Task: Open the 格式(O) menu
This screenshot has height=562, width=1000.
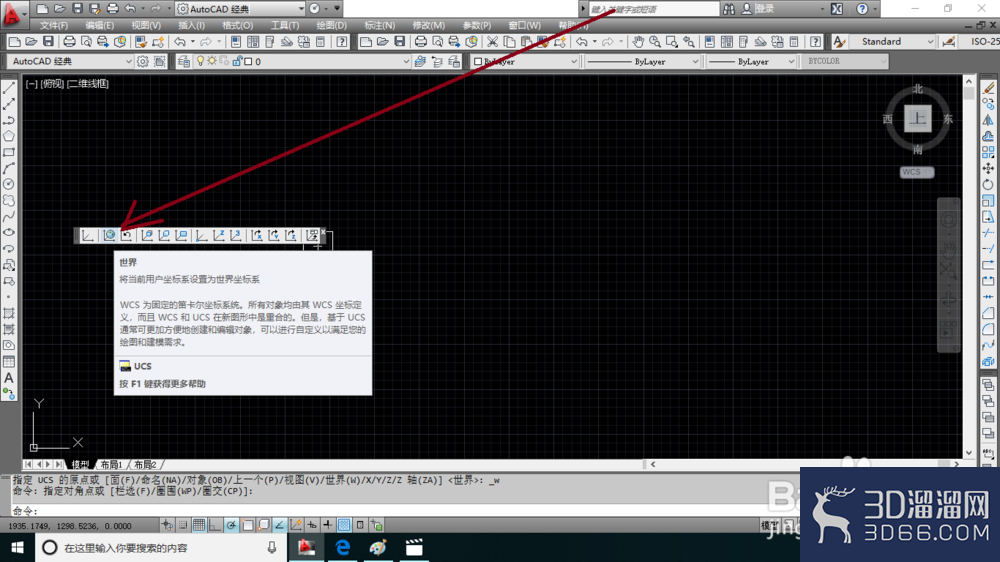Action: pyautogui.click(x=238, y=26)
